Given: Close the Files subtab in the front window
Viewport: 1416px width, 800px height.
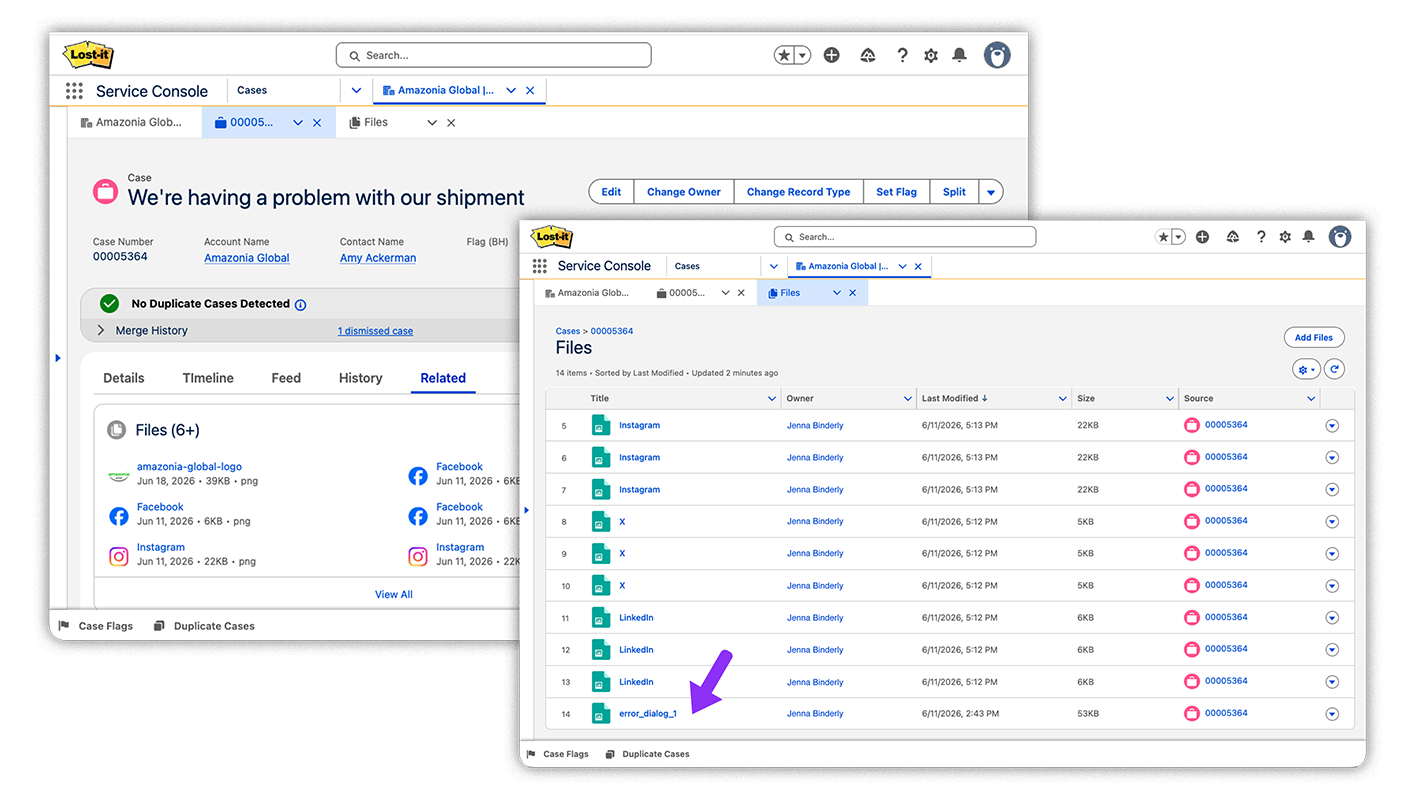Looking at the screenshot, I should click(852, 293).
